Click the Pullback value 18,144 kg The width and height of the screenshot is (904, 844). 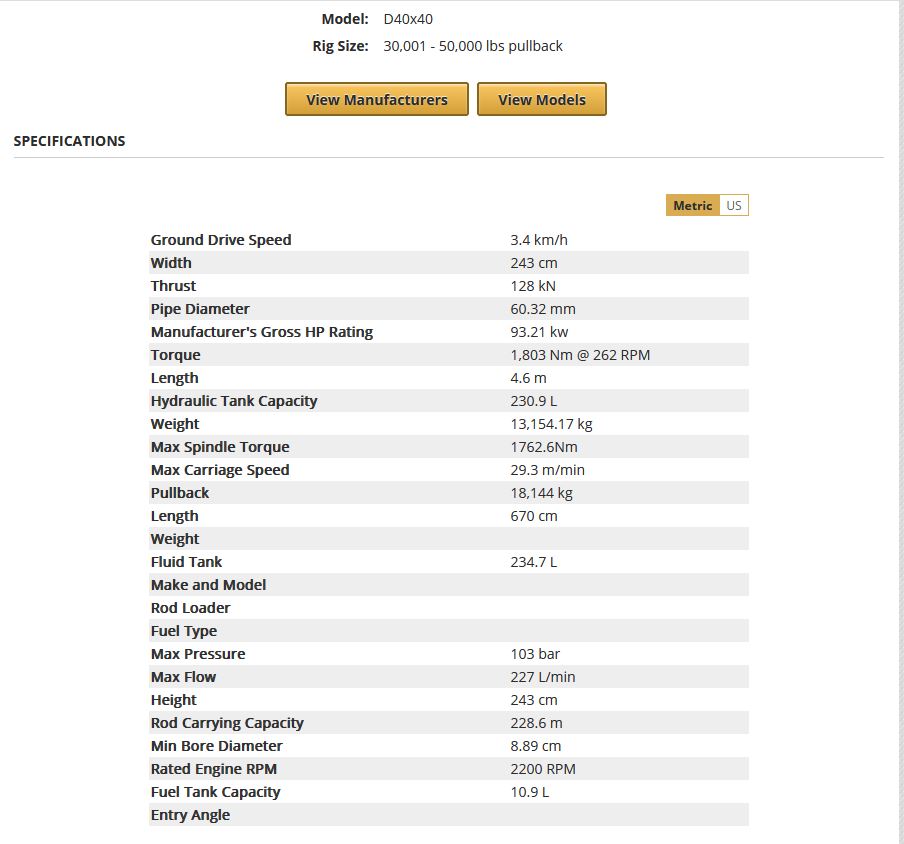coord(541,493)
